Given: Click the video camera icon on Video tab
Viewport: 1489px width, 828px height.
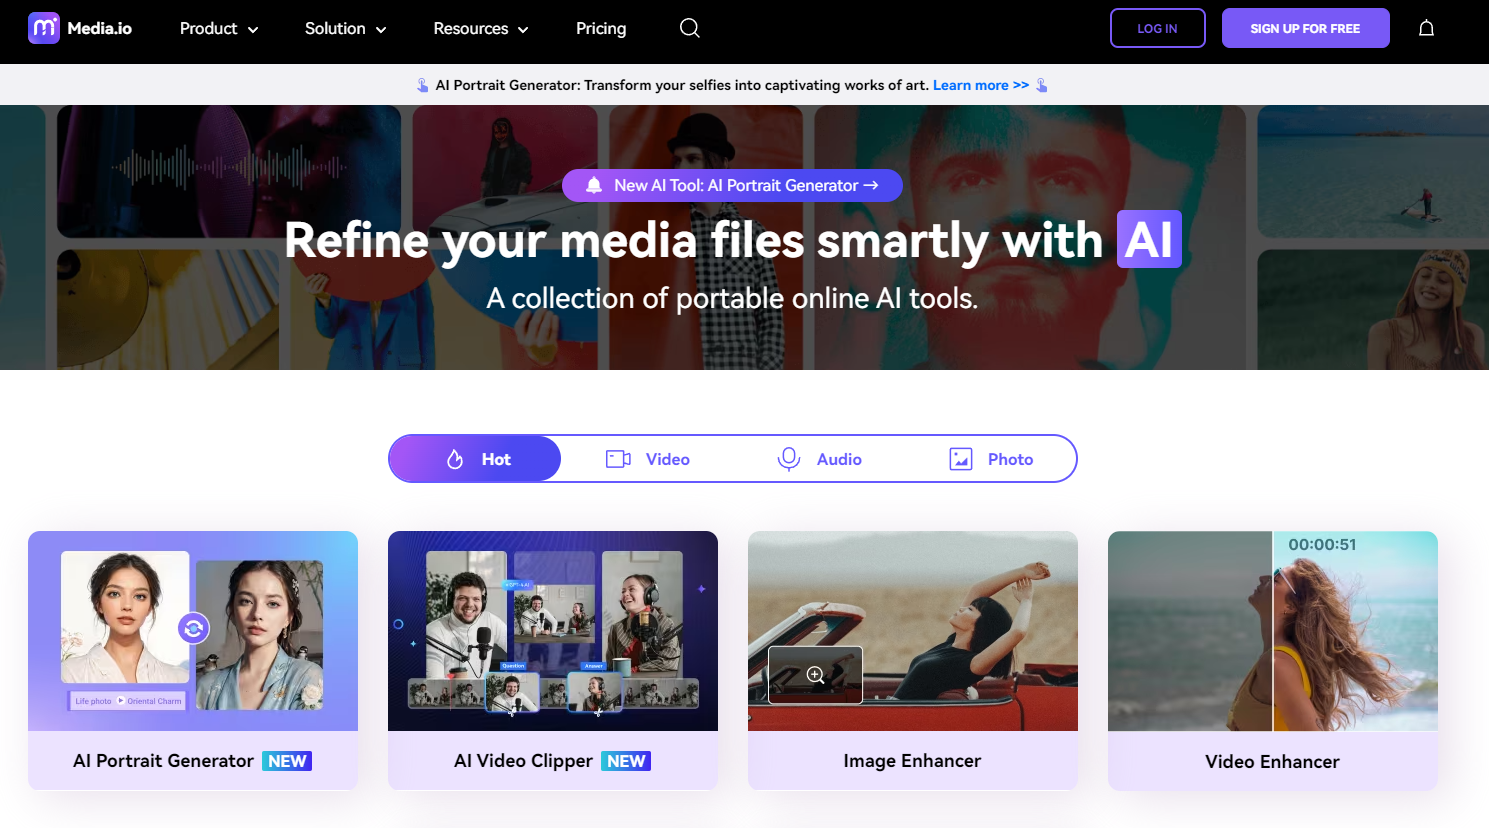Looking at the screenshot, I should tap(618, 459).
